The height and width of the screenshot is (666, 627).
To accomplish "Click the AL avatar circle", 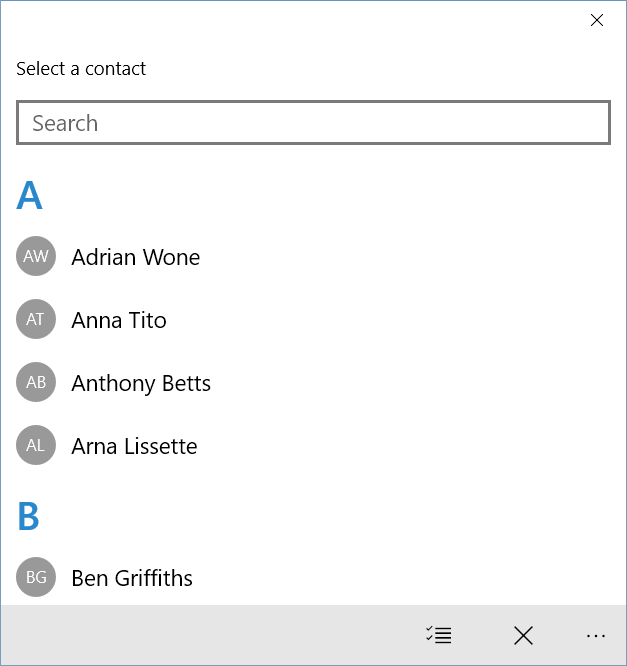I will [36, 446].
